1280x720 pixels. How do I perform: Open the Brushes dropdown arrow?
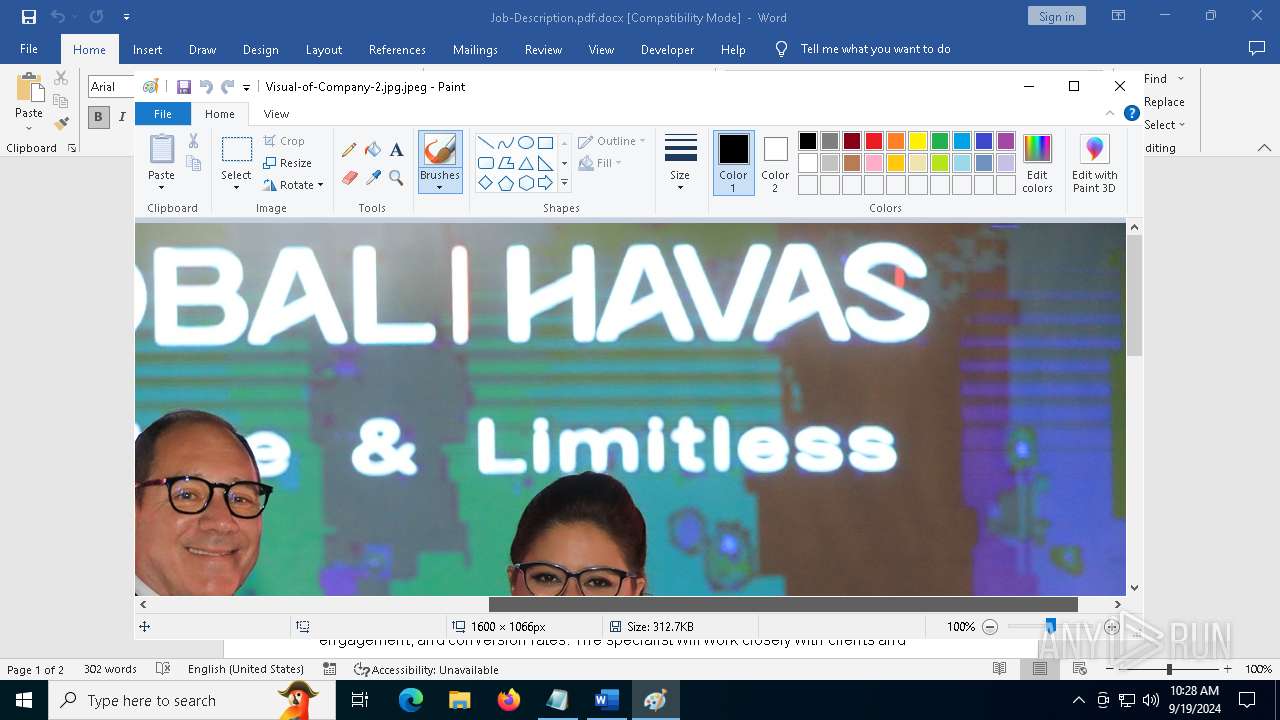439,187
